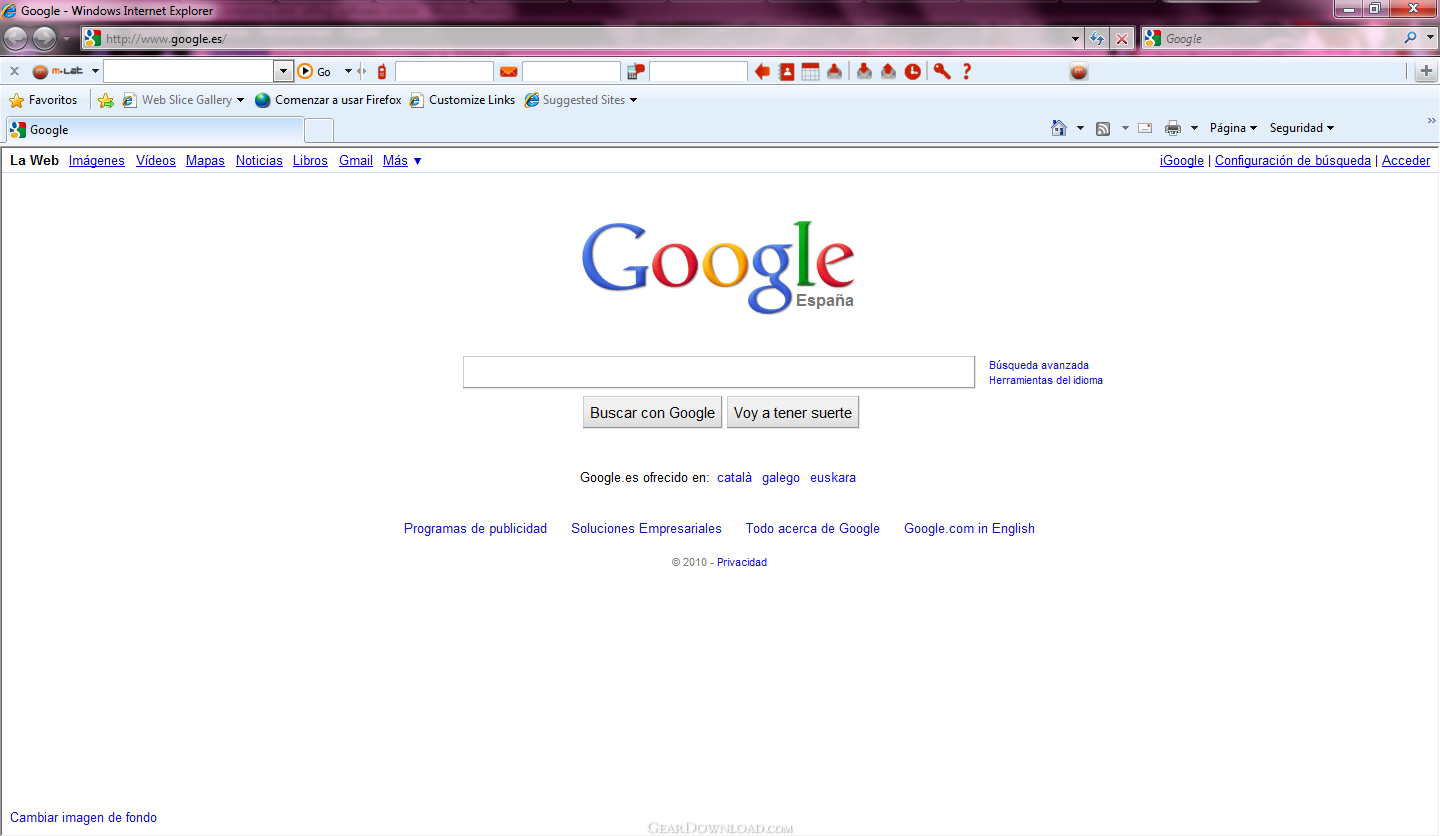This screenshot has width=1440, height=836.
Task: Open search provider dropdown arrow
Action: click(x=1431, y=38)
